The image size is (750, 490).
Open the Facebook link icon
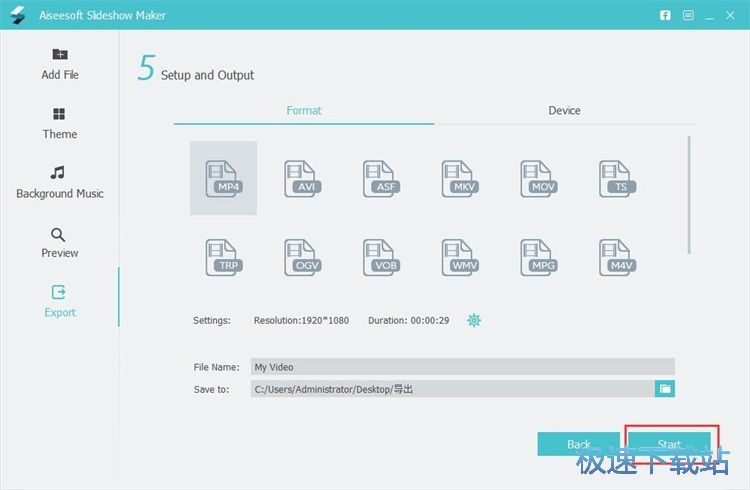tap(665, 15)
